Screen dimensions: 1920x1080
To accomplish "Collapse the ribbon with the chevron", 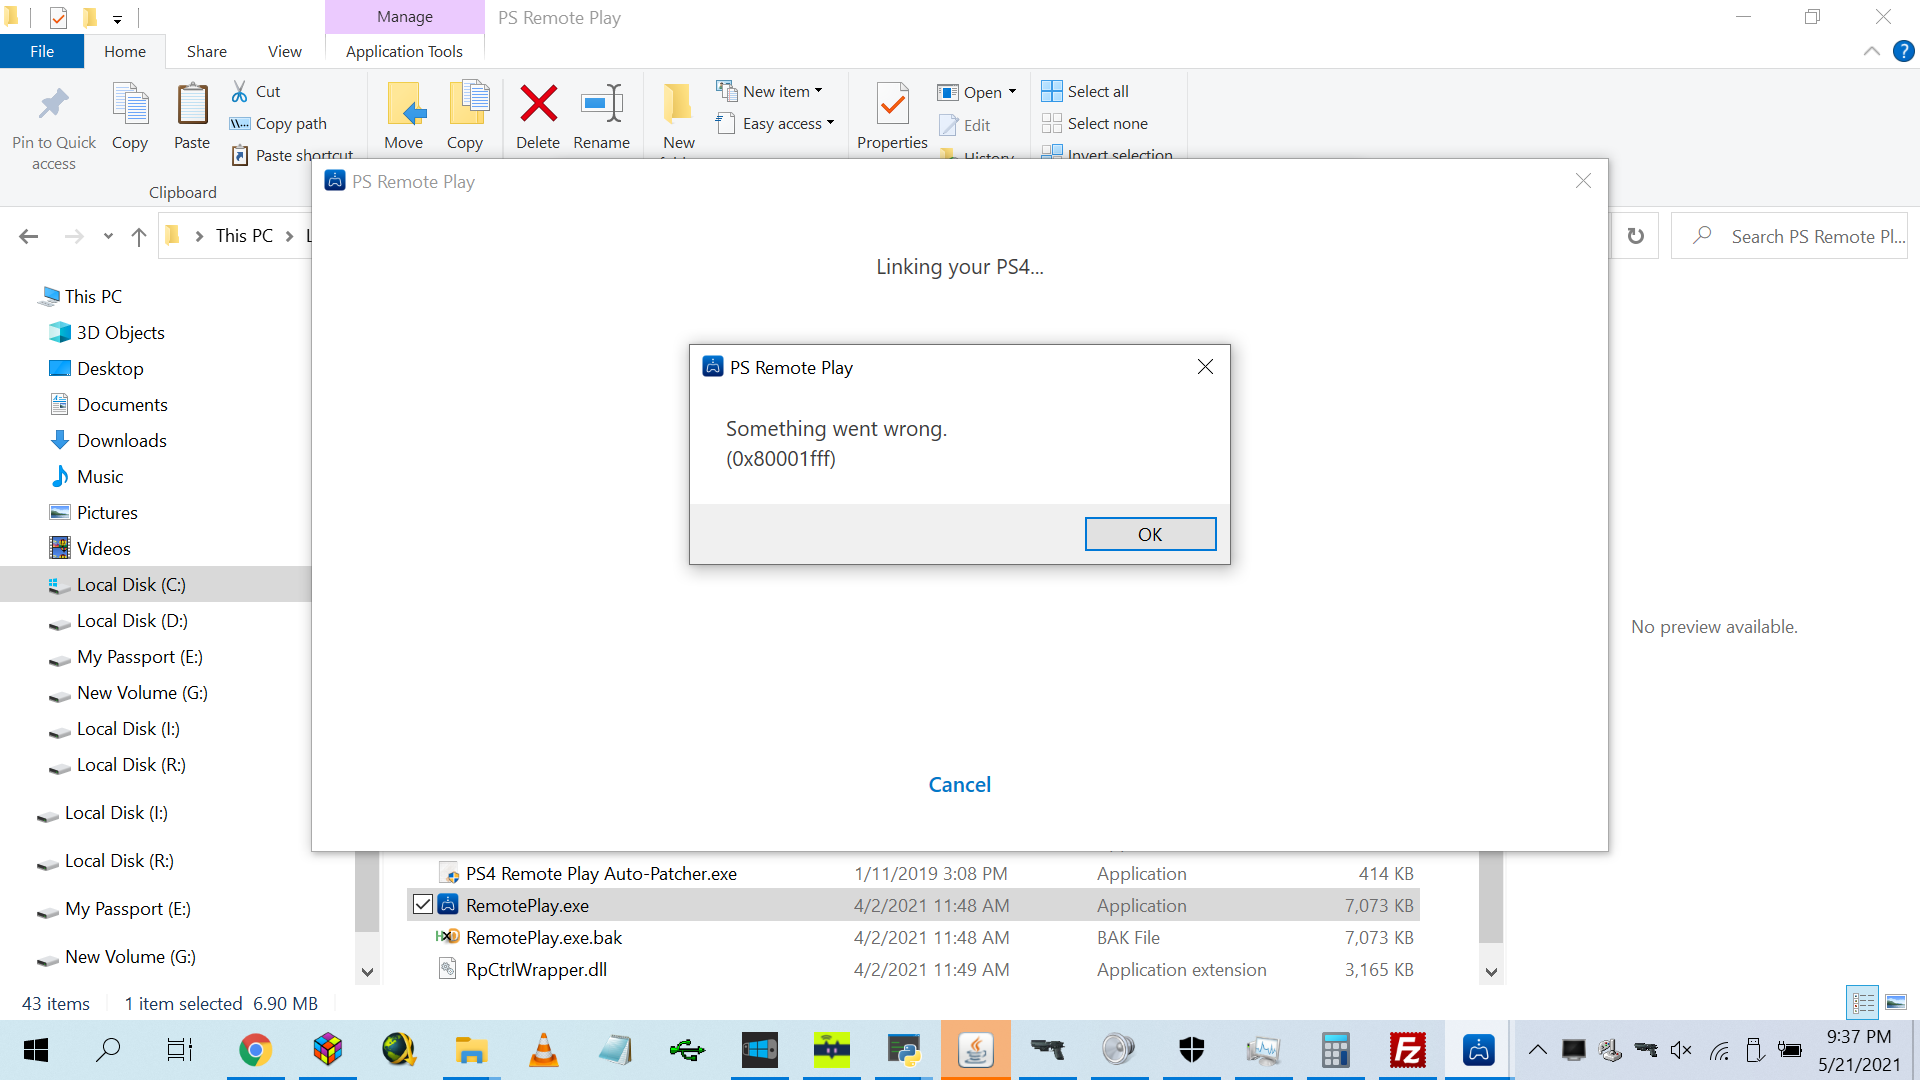I will 1872,51.
